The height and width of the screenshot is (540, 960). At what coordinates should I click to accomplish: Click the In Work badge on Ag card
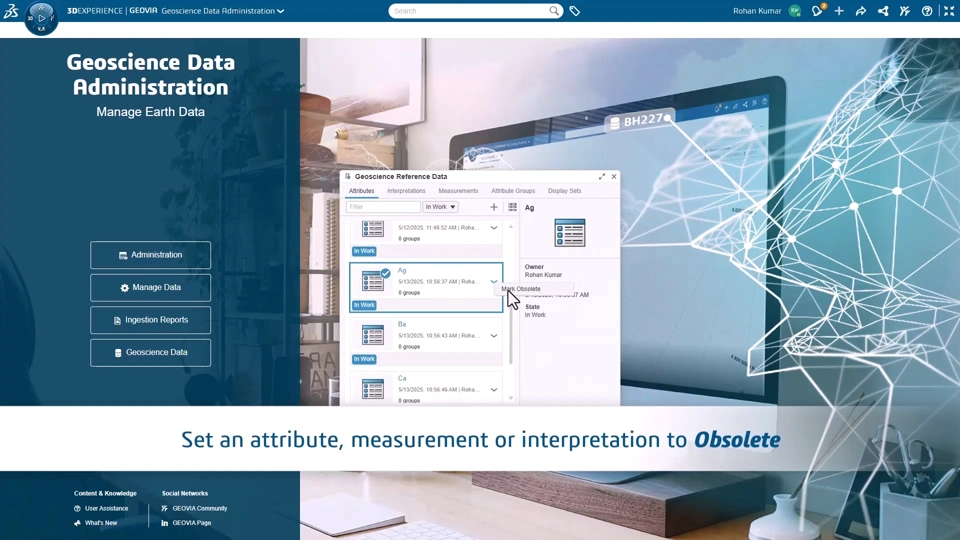coord(364,305)
